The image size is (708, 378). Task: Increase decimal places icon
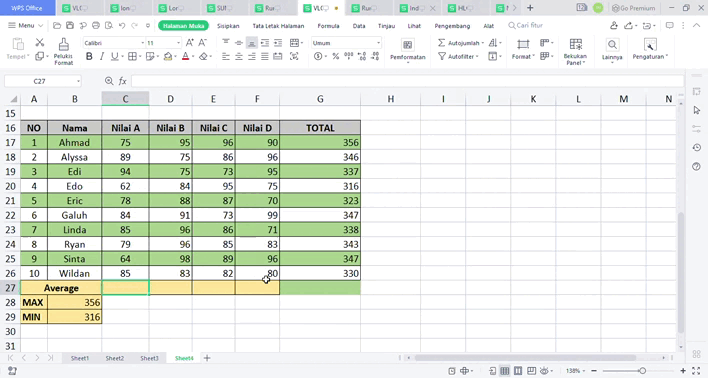click(x=362, y=56)
